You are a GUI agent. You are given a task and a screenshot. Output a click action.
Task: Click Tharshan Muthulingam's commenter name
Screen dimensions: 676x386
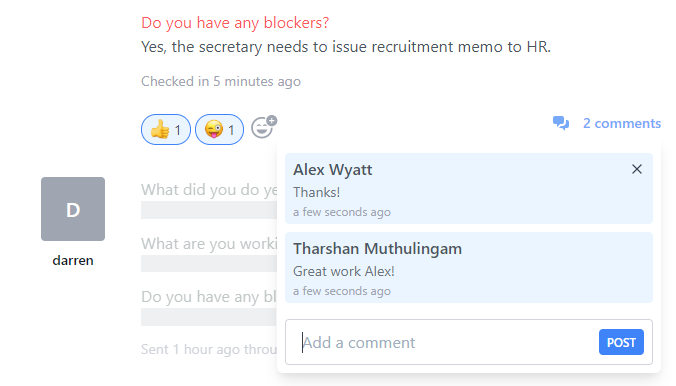tap(377, 249)
